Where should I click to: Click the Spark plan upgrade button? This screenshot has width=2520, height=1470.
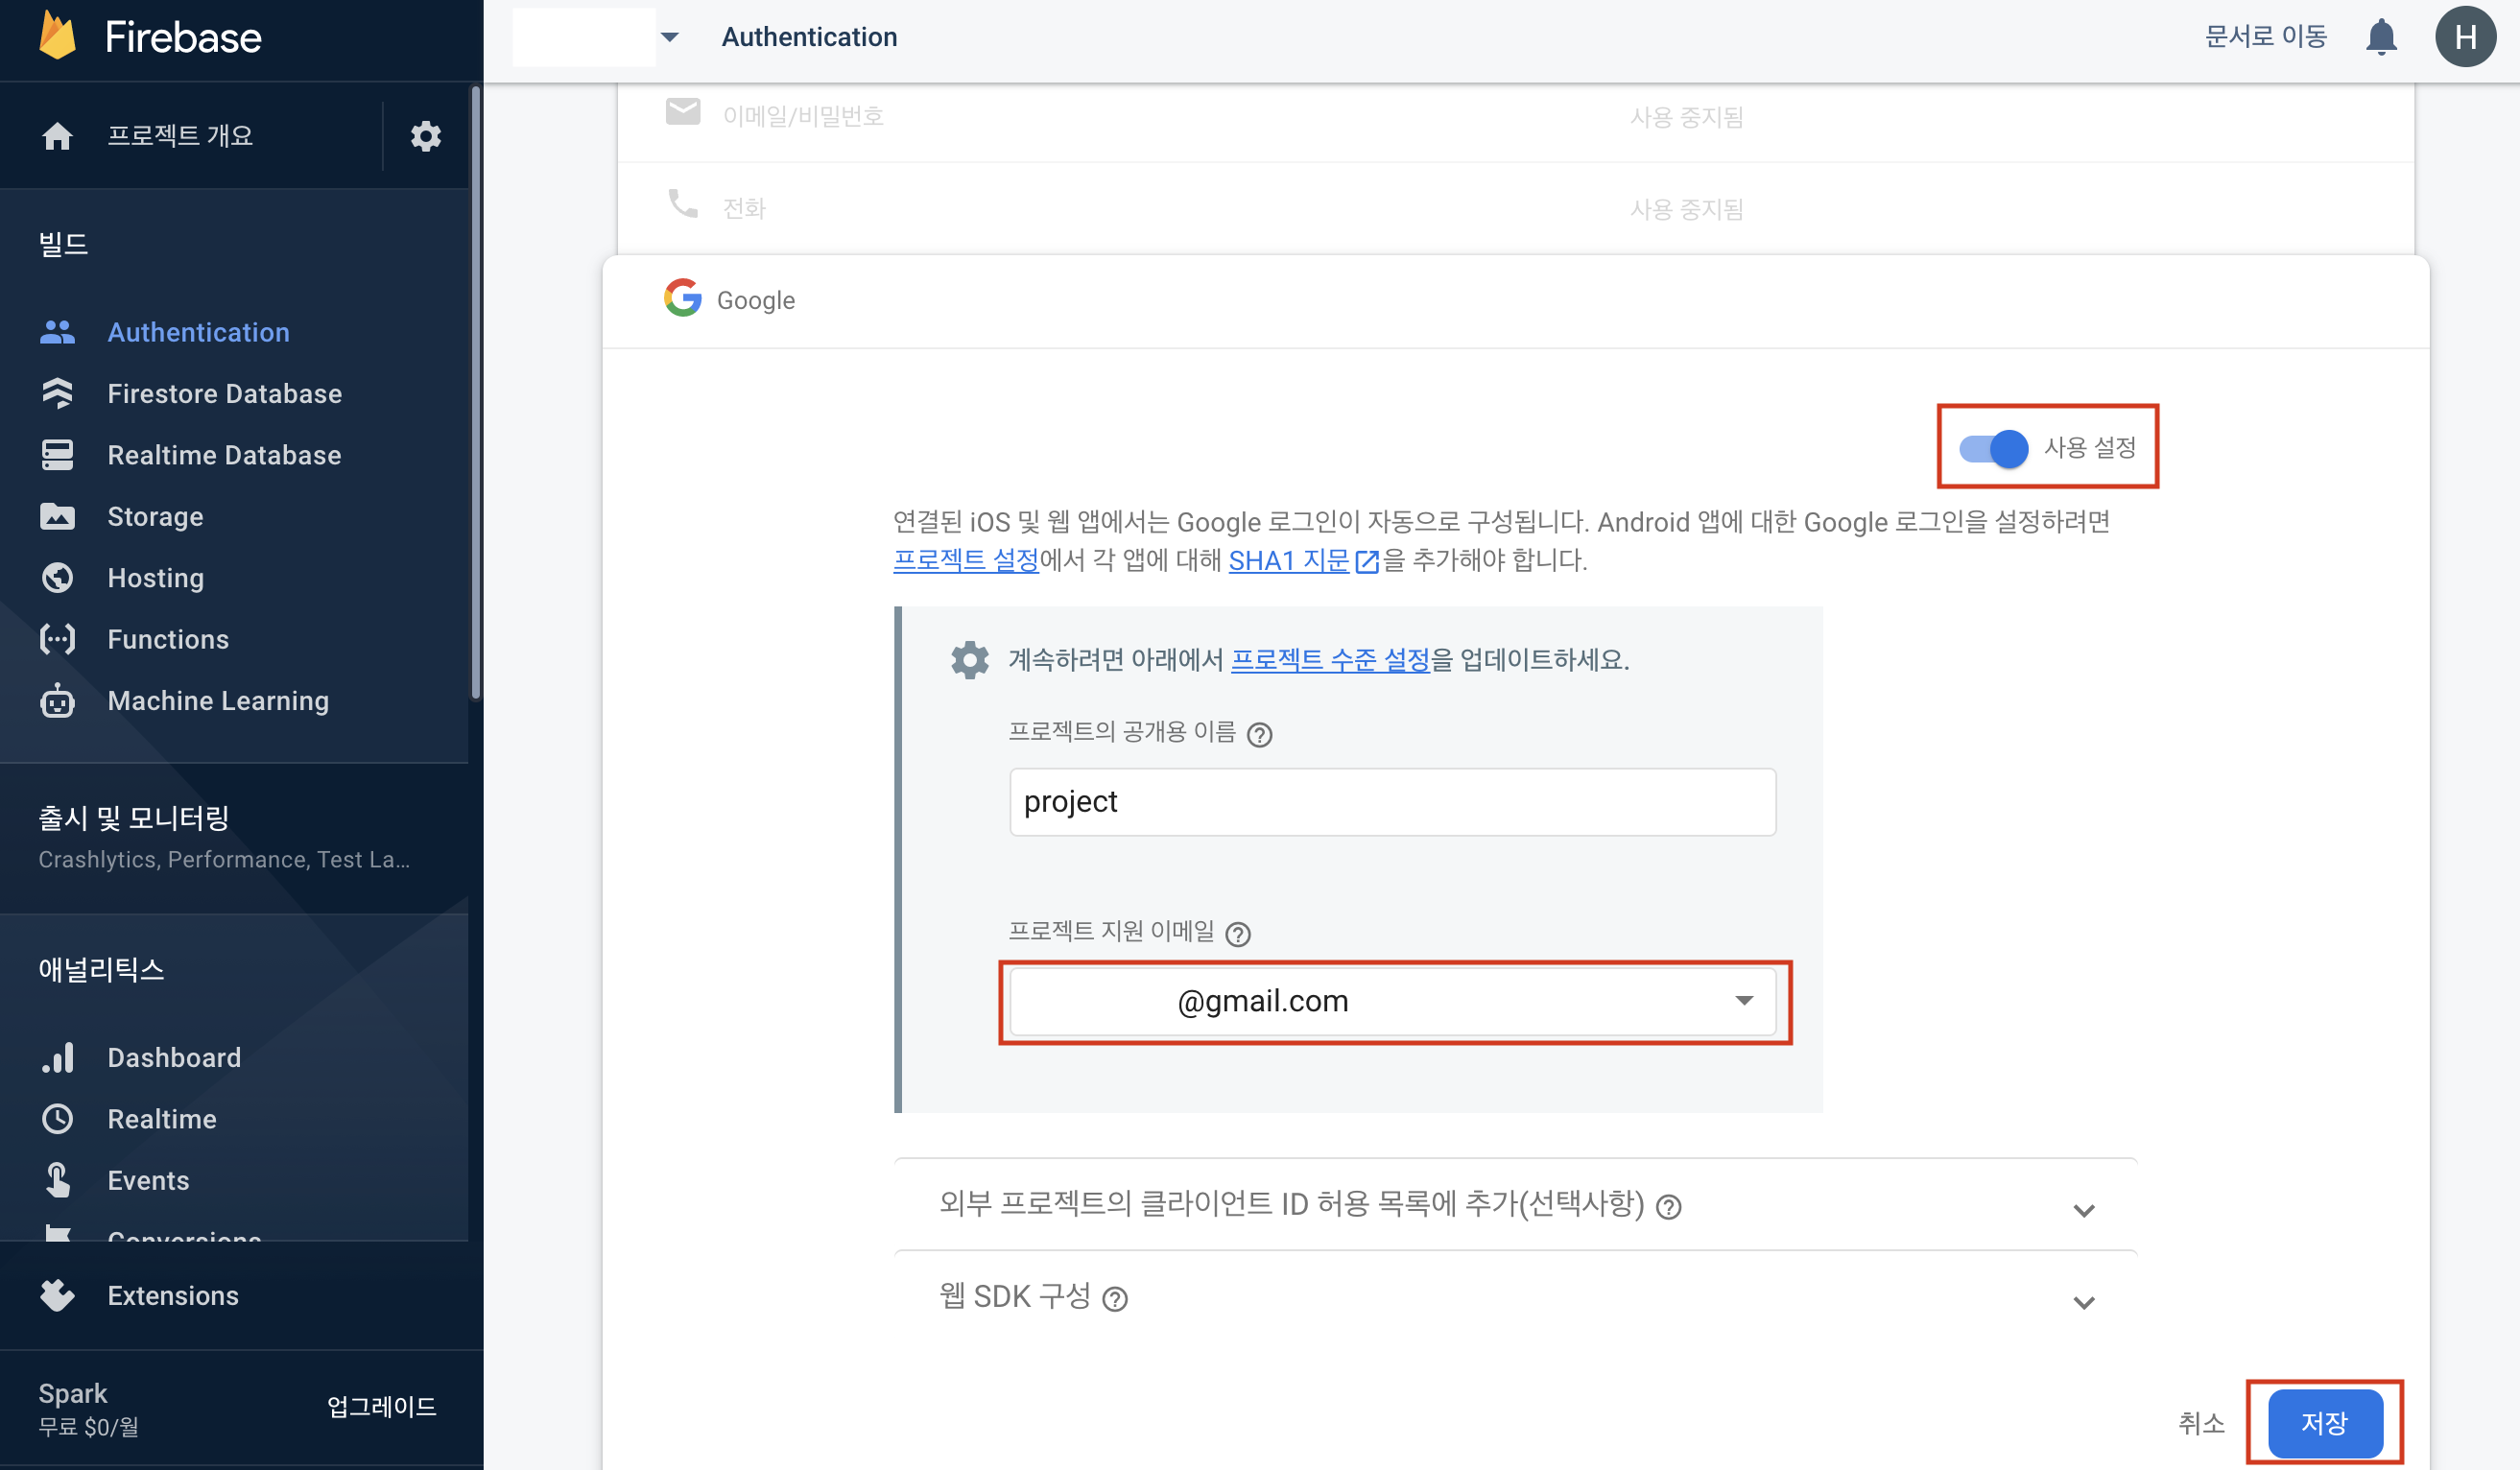381,1407
